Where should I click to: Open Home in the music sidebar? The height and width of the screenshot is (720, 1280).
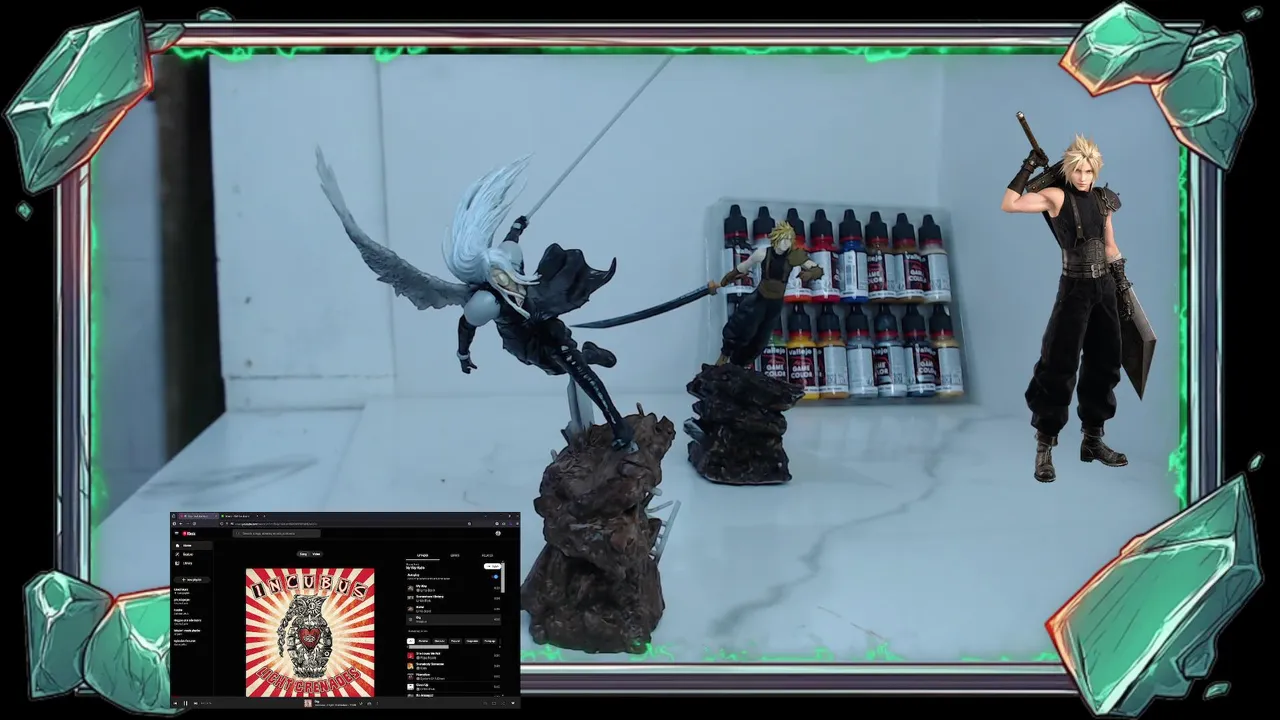[x=192, y=545]
